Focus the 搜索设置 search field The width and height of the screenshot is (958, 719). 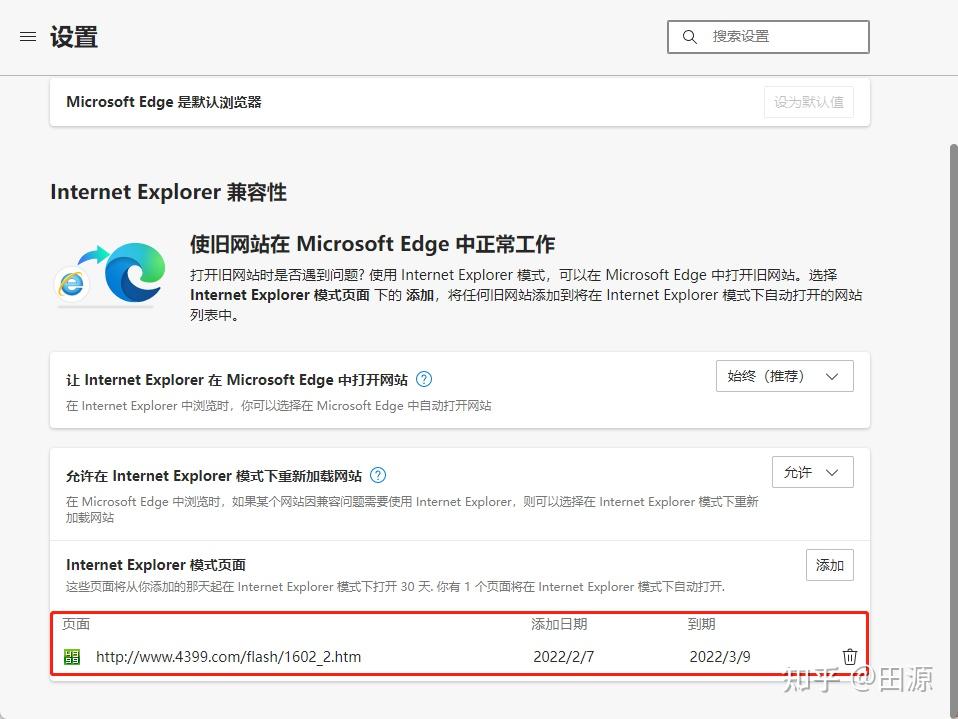(768, 37)
